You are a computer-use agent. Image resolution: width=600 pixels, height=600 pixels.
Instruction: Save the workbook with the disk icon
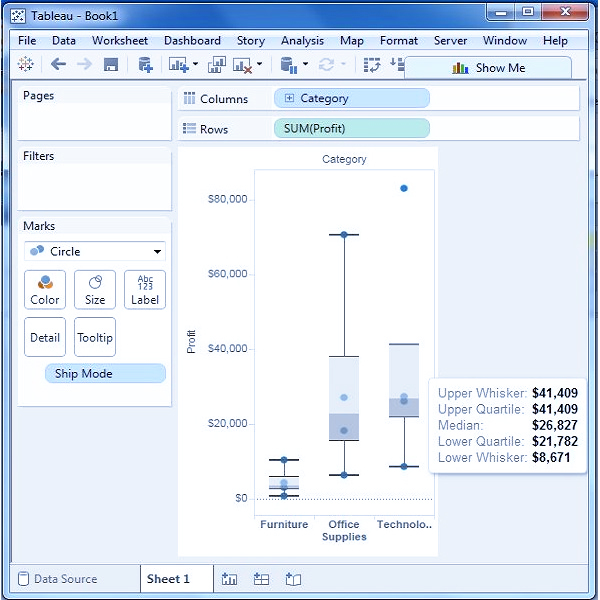point(111,64)
